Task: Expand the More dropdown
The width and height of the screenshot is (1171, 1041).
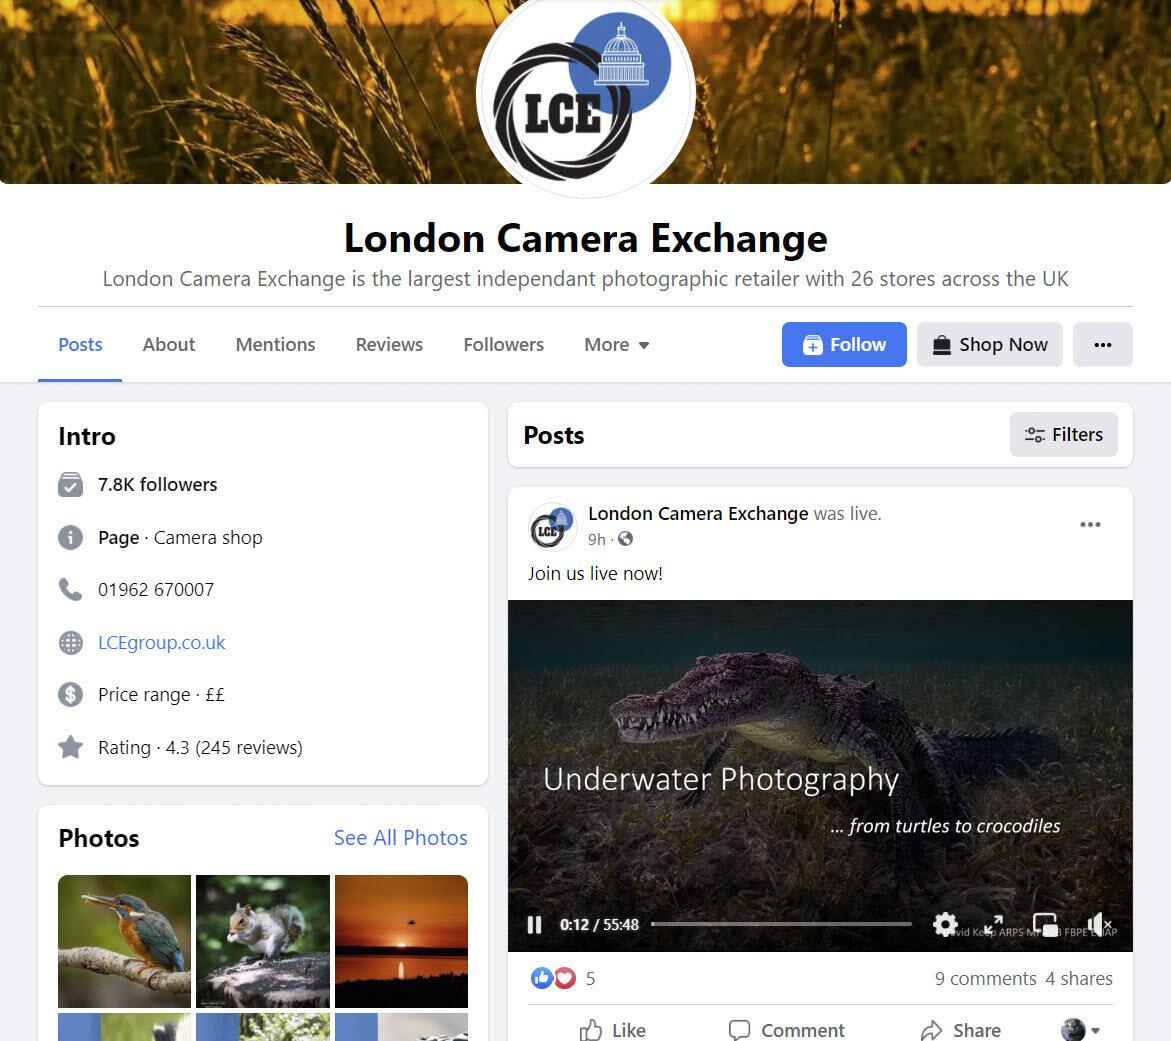Action: pyautogui.click(x=616, y=344)
